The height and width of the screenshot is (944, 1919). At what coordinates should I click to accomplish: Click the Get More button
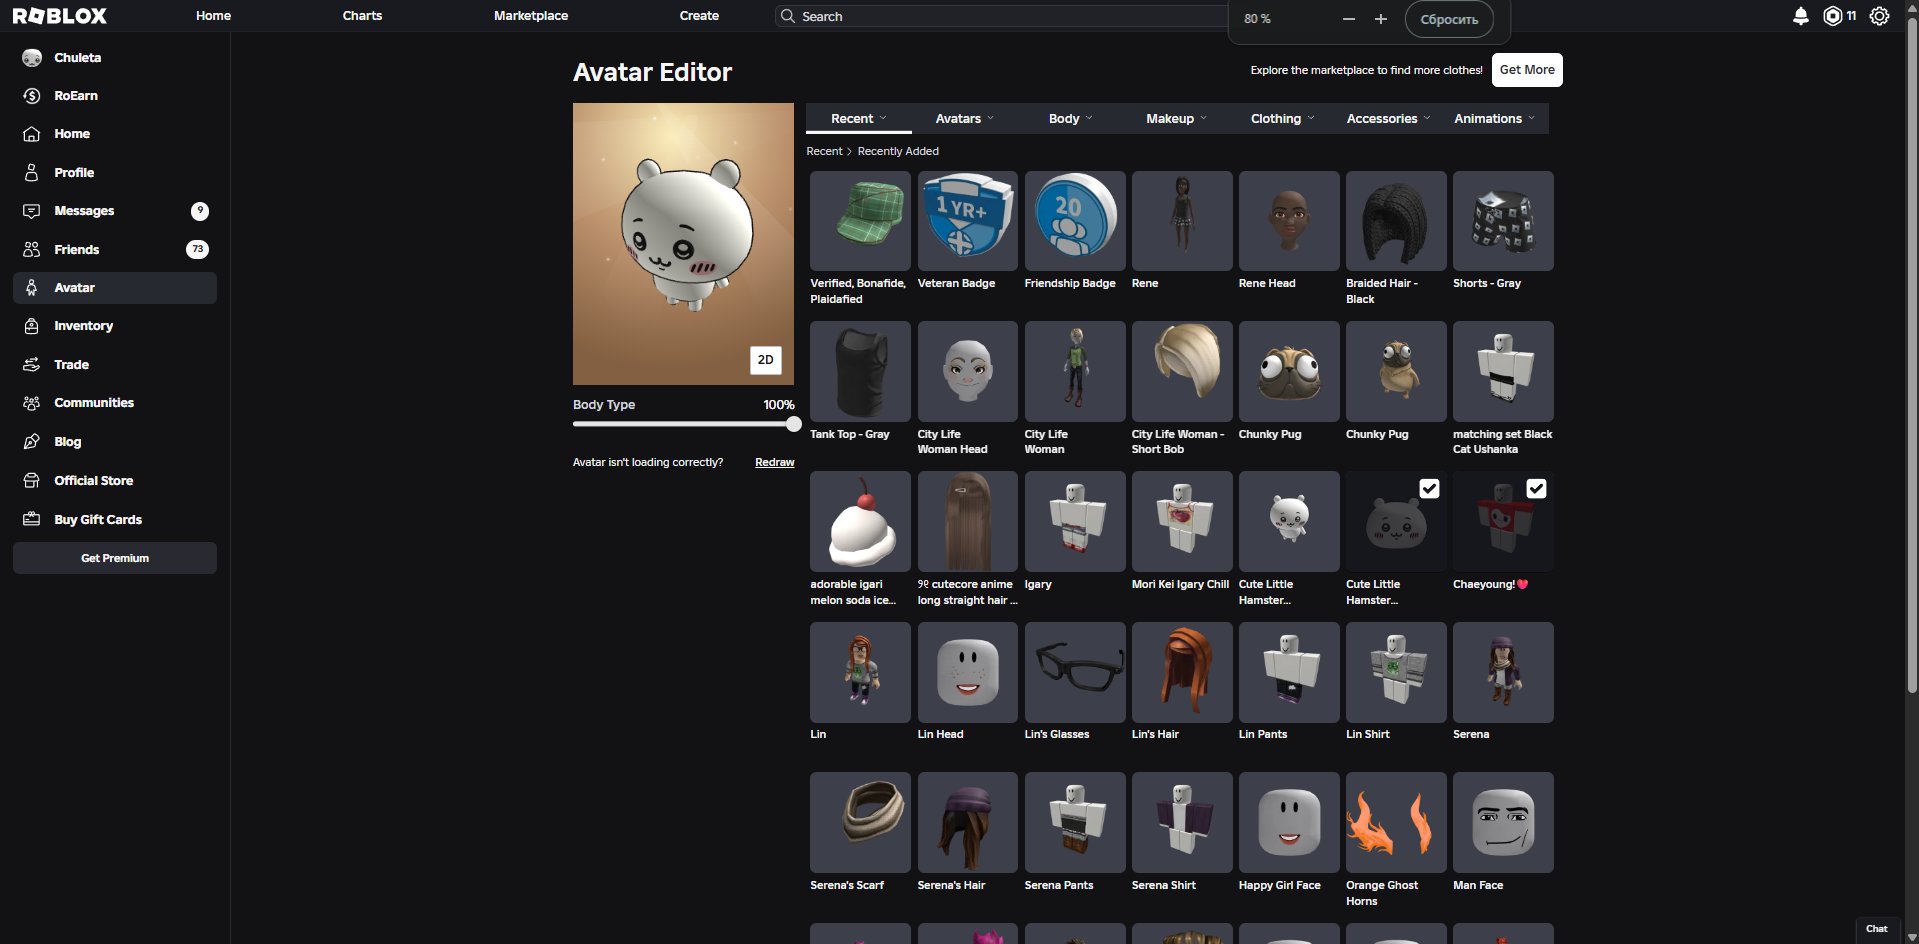tap(1527, 70)
